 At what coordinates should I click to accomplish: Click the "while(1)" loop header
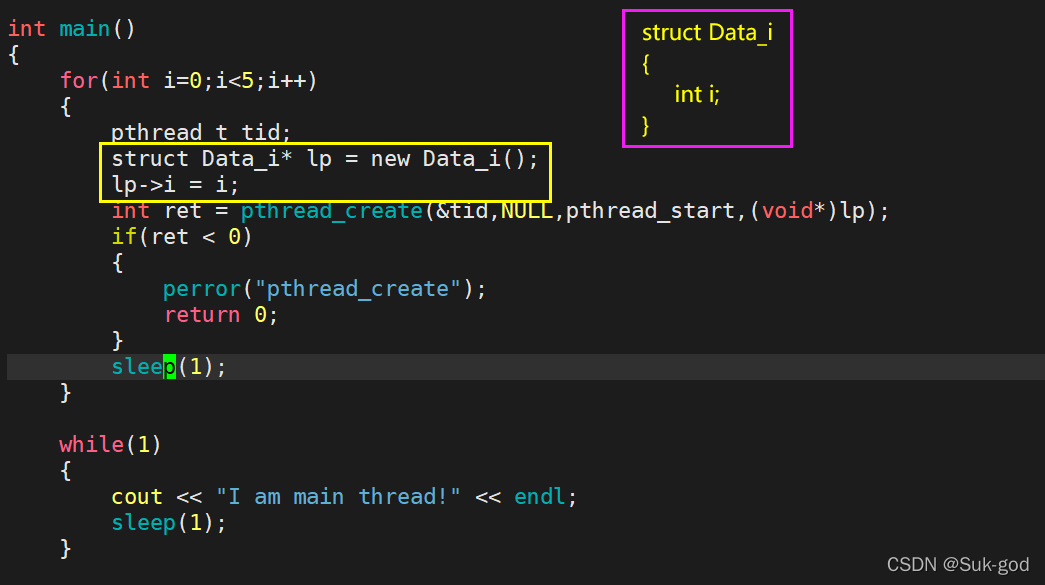(110, 444)
